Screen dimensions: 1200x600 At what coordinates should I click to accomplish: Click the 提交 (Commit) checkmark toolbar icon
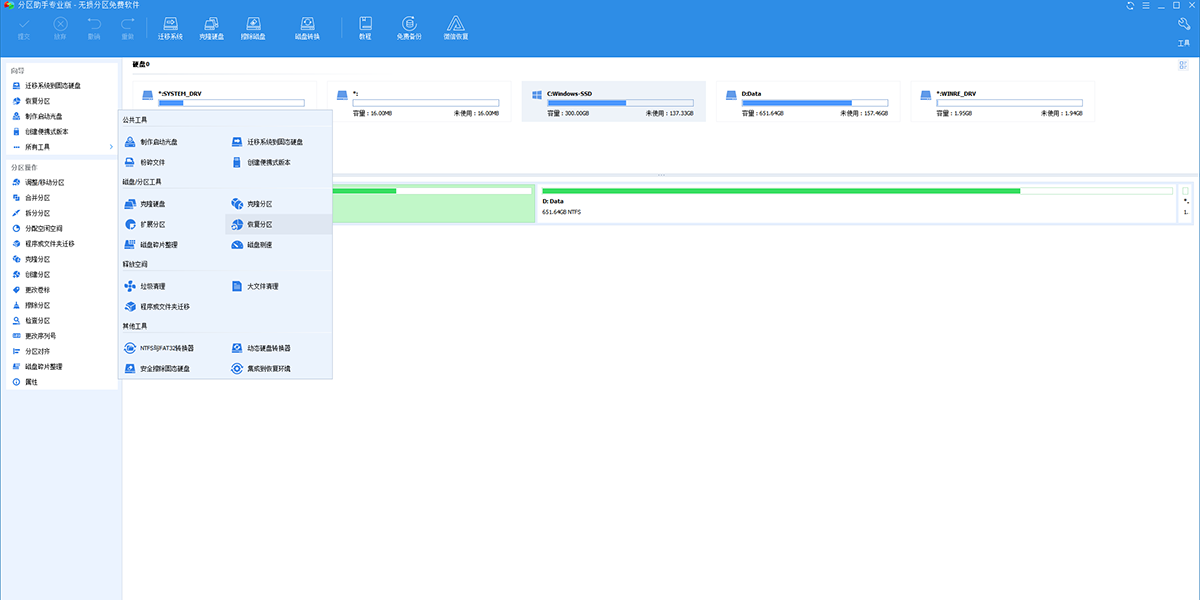tap(23, 28)
